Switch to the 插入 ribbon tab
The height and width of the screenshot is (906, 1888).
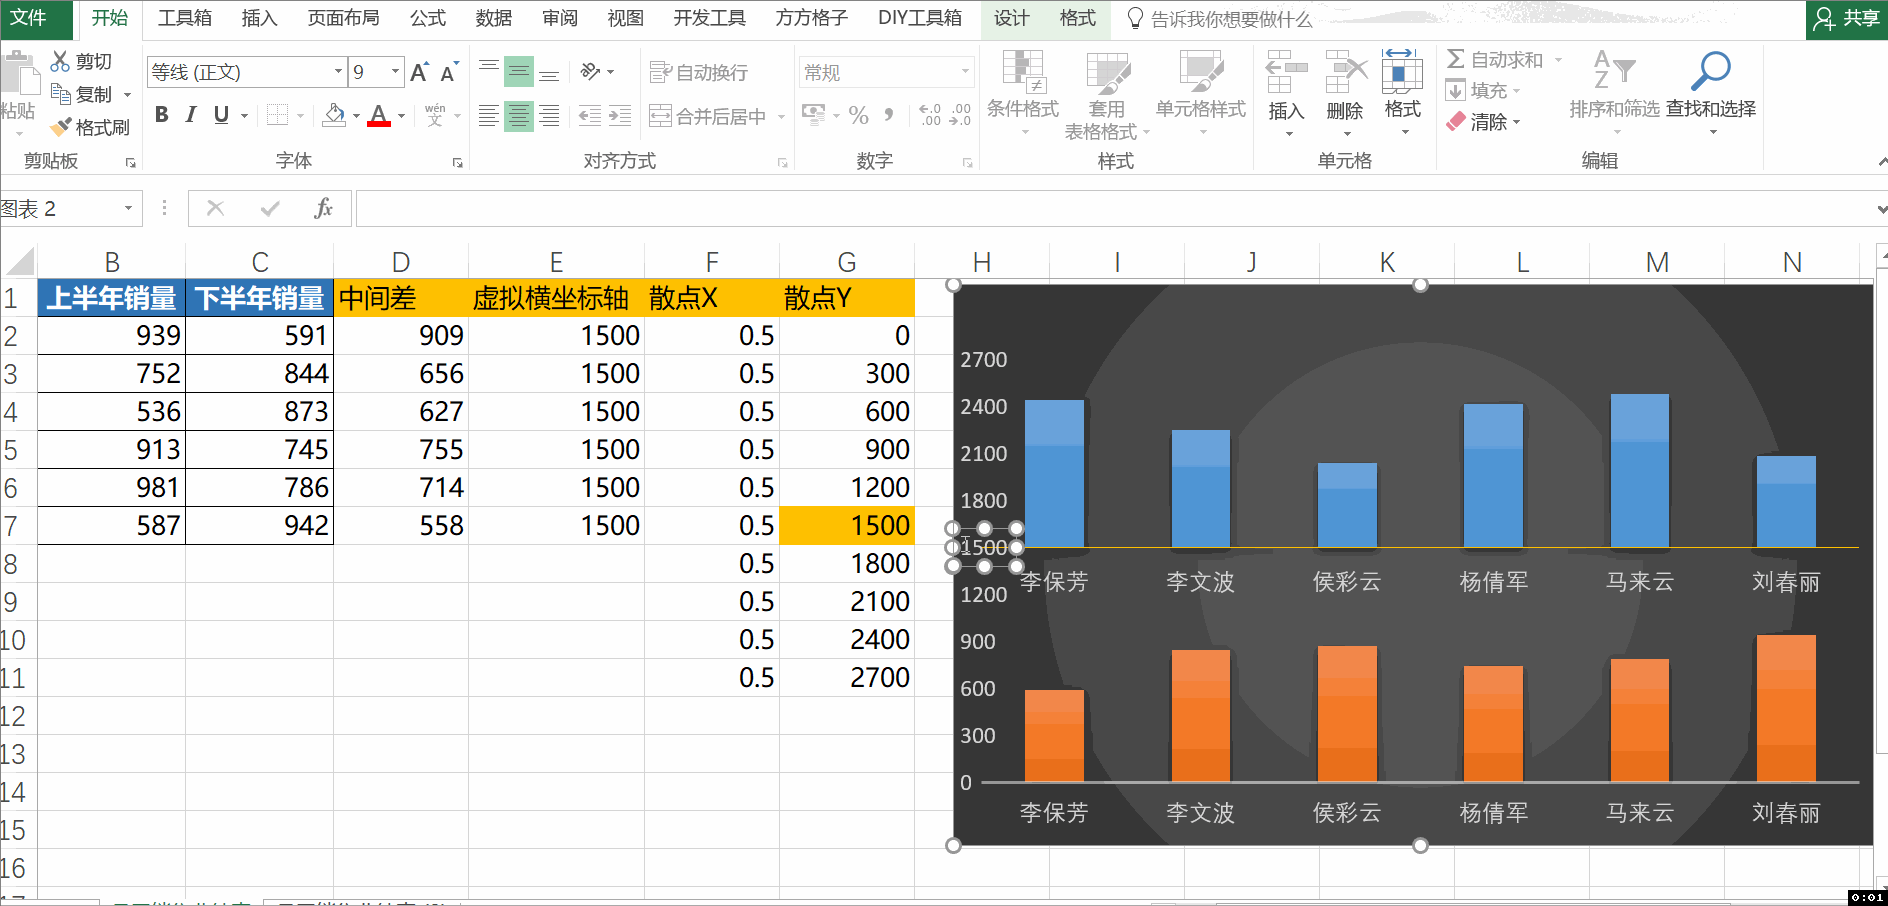(258, 18)
